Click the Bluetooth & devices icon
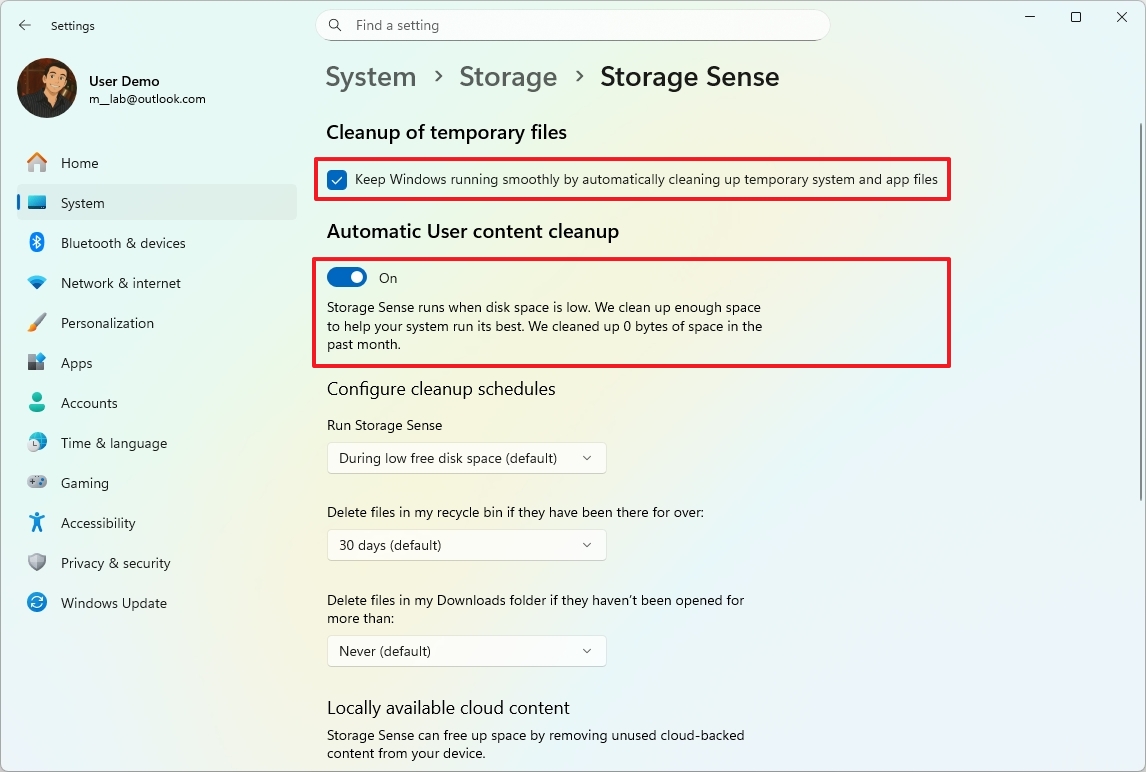 (x=37, y=243)
